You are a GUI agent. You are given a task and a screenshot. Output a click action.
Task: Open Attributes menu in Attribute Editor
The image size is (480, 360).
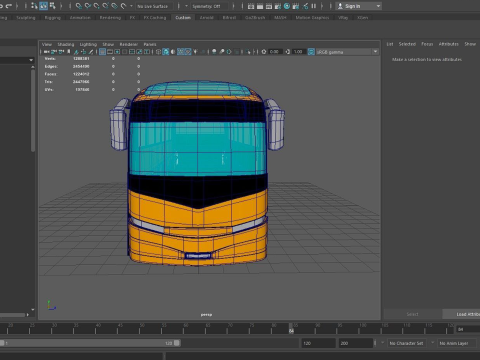click(448, 44)
